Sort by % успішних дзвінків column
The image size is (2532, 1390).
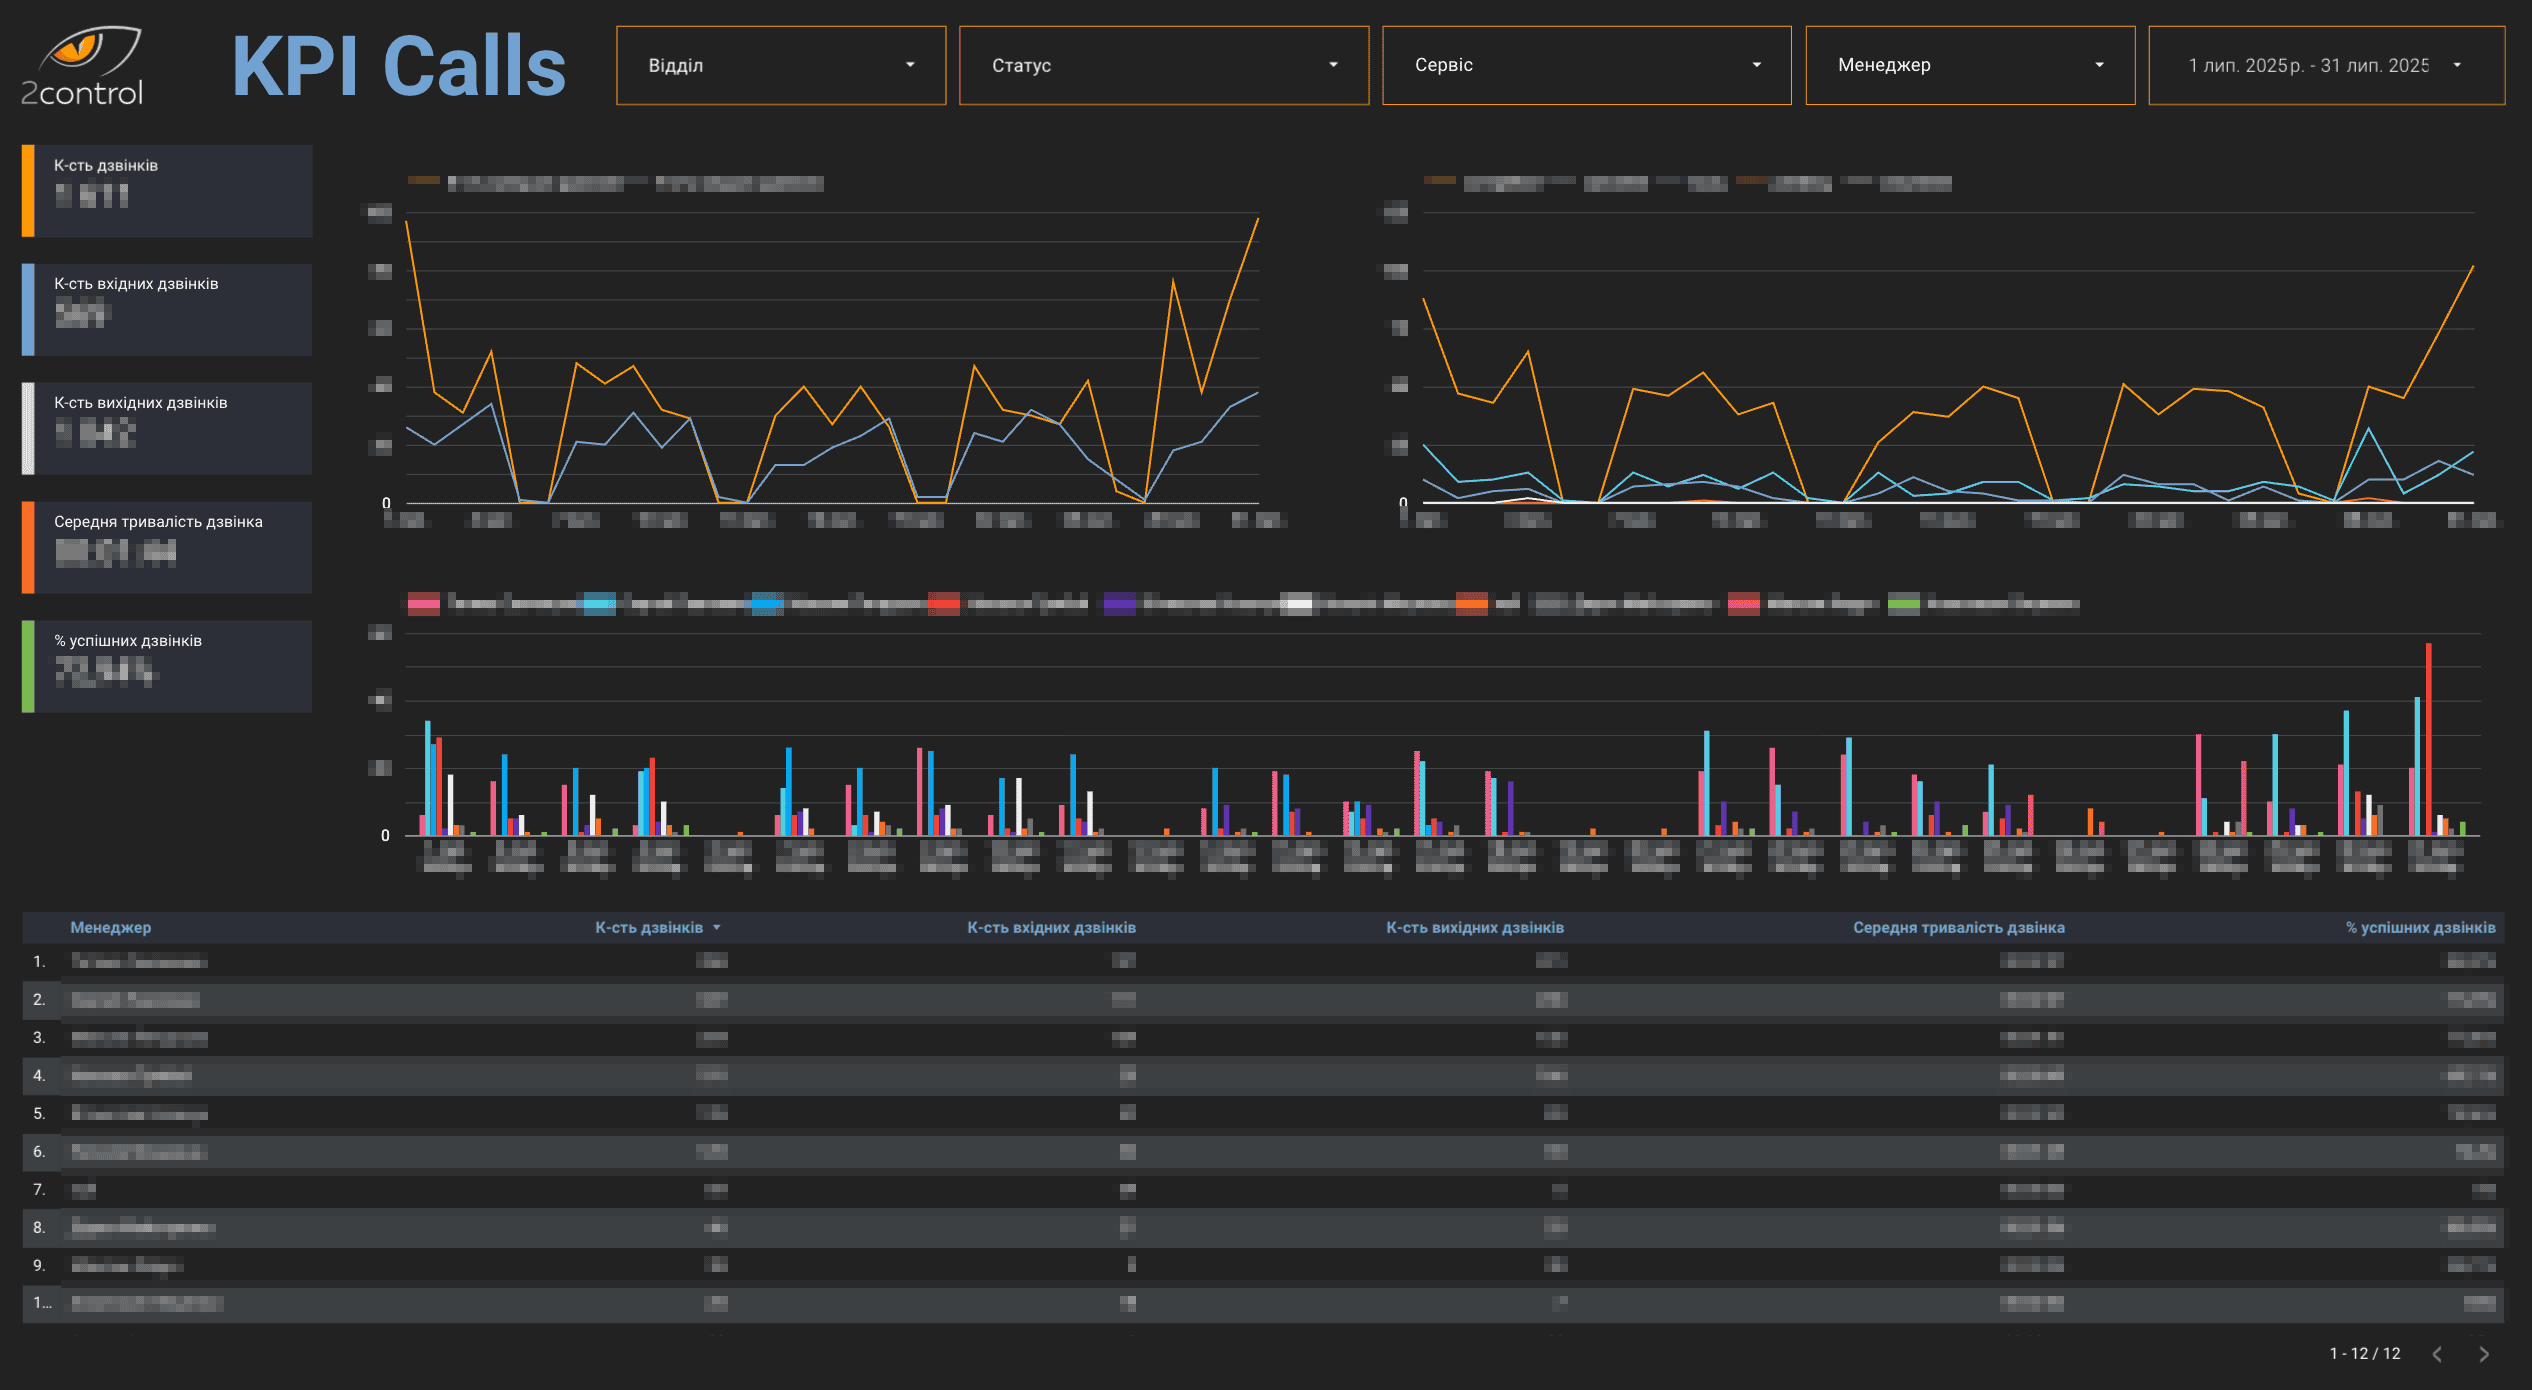[2419, 928]
